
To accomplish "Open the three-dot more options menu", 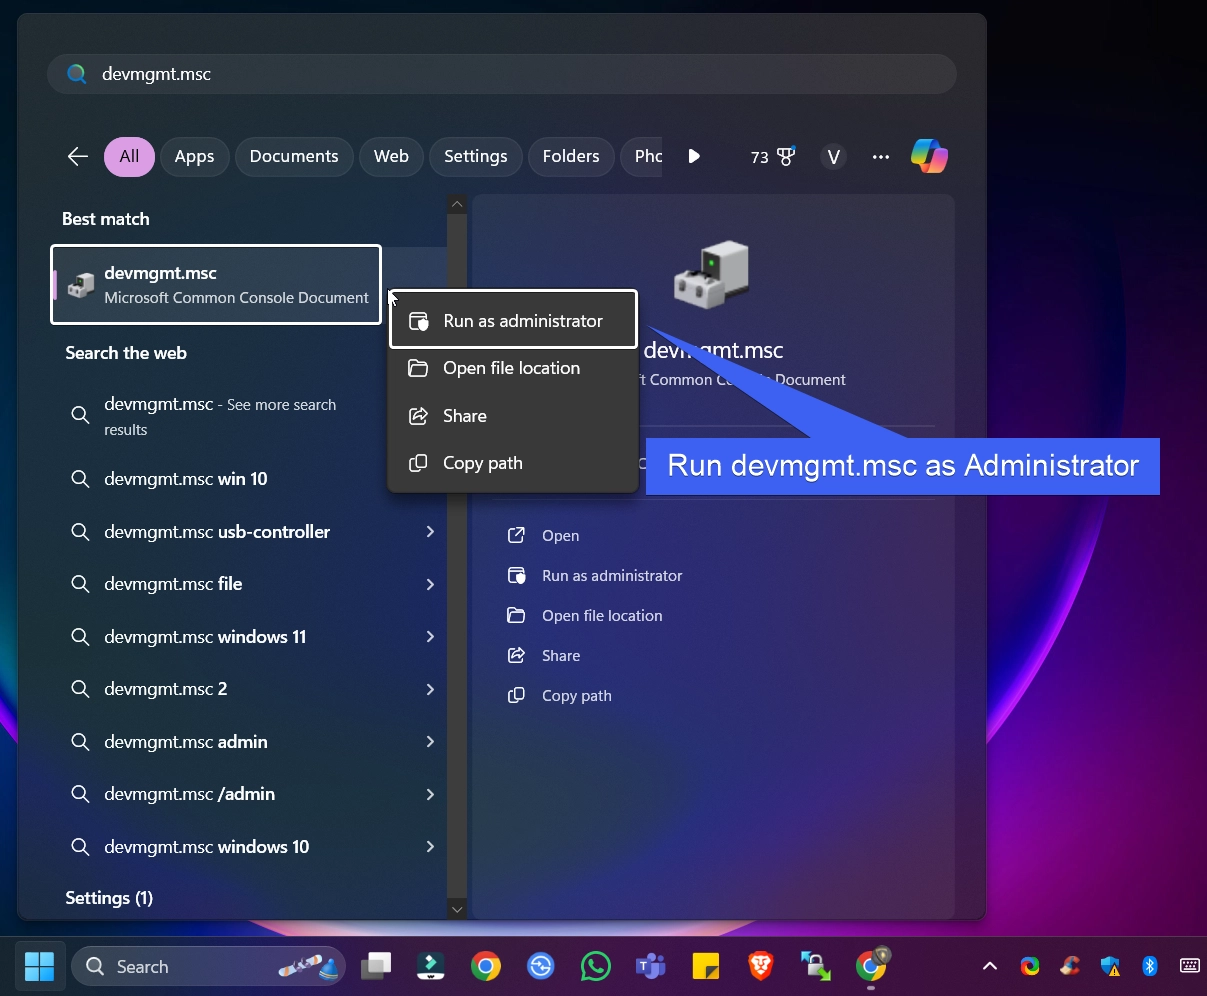I will (881, 157).
